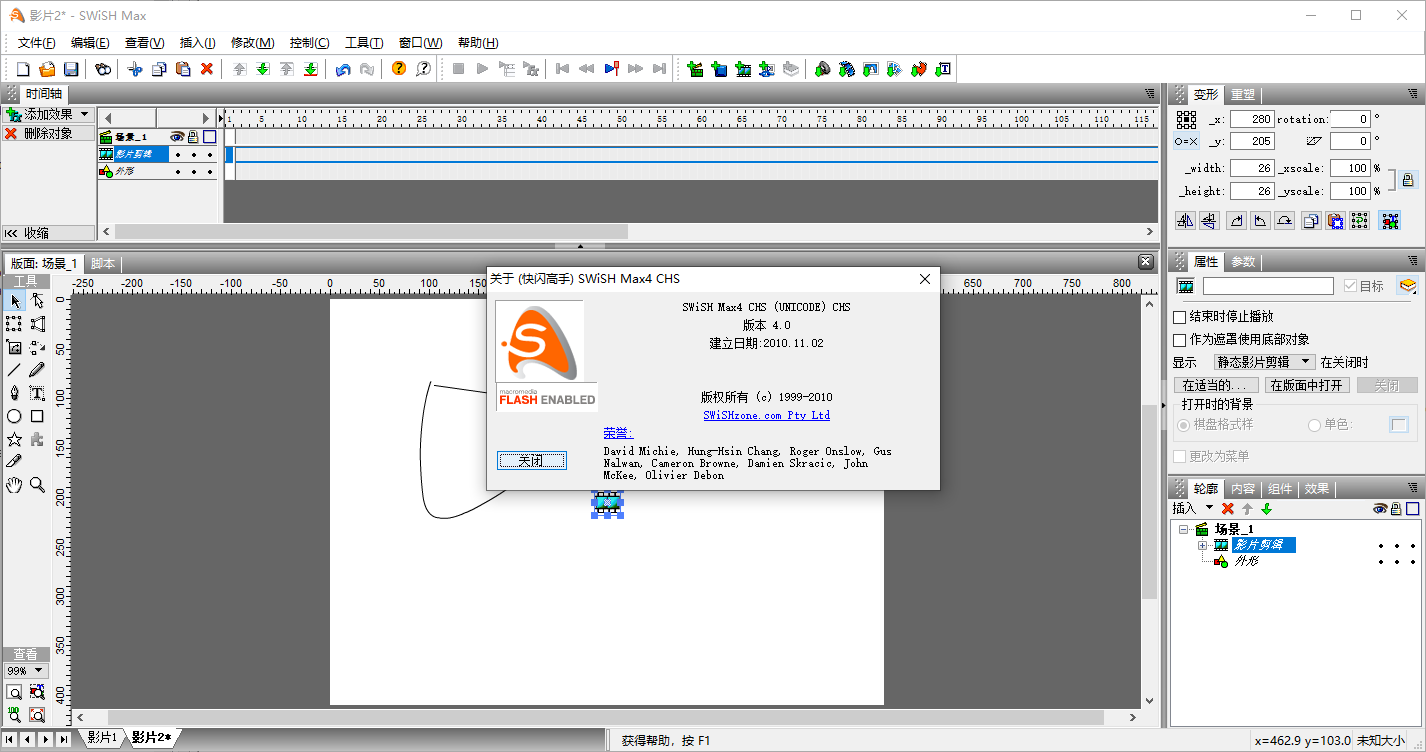Select the Hand pan tool
The height and width of the screenshot is (752, 1426).
pos(14,485)
